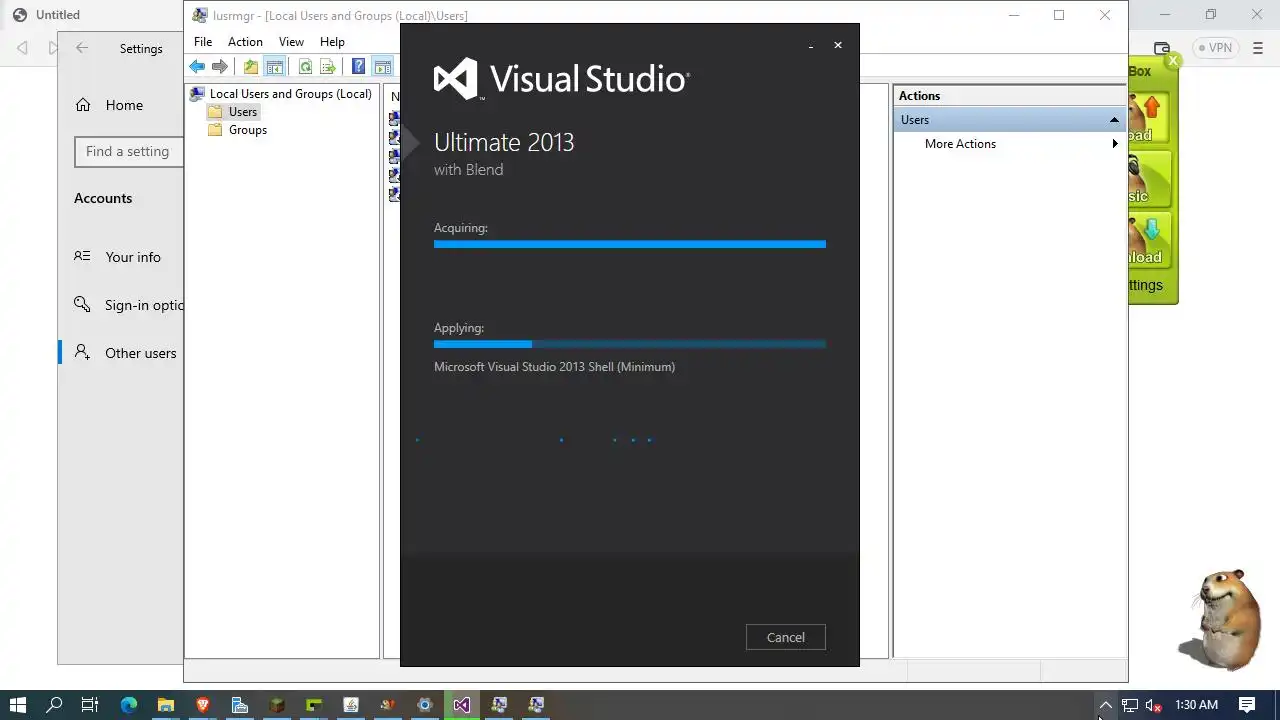
Task: Expand More Actions submenu arrow
Action: 1115,144
